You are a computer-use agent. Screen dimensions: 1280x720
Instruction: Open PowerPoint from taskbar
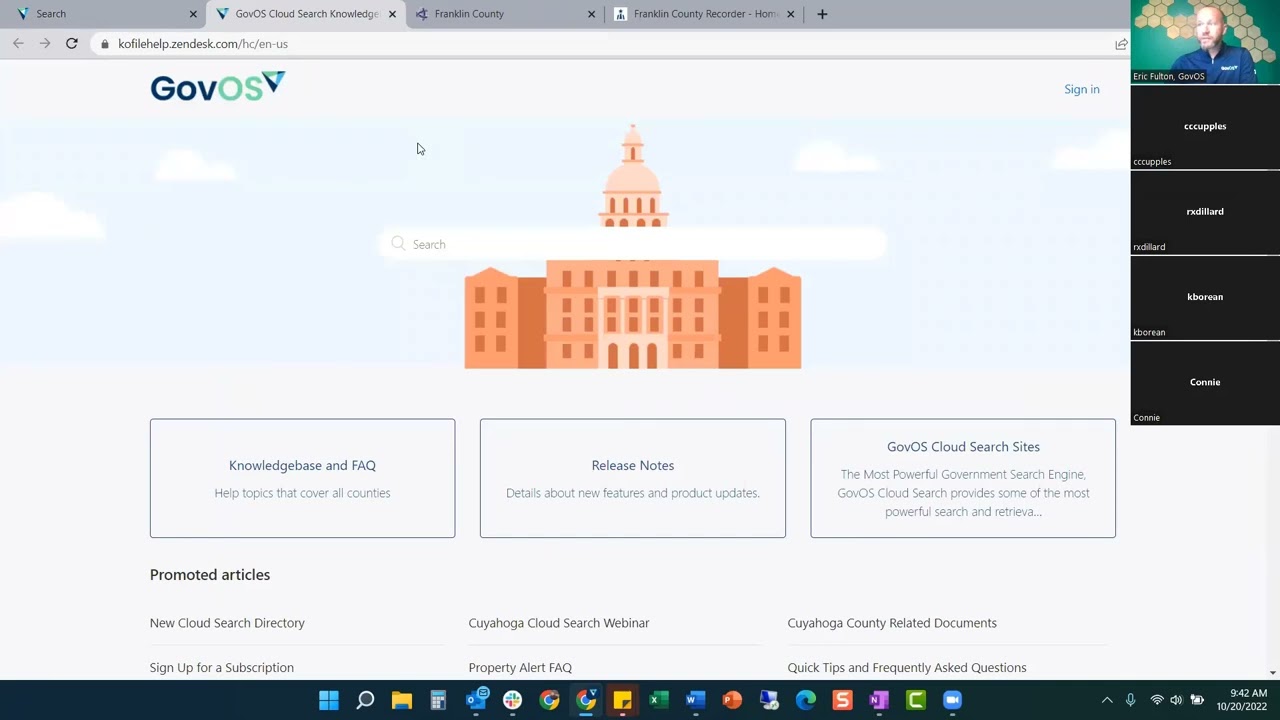(732, 700)
